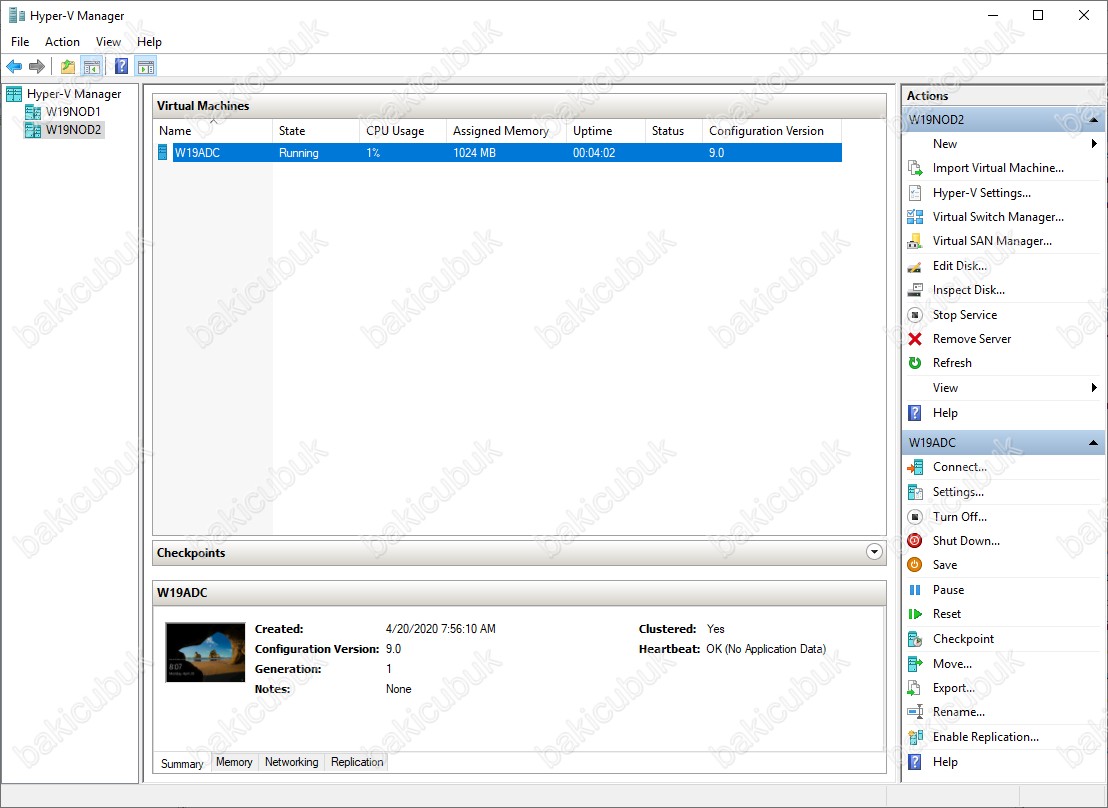This screenshot has width=1108, height=808.
Task: Click the red X Remove Server icon
Action: (915, 339)
